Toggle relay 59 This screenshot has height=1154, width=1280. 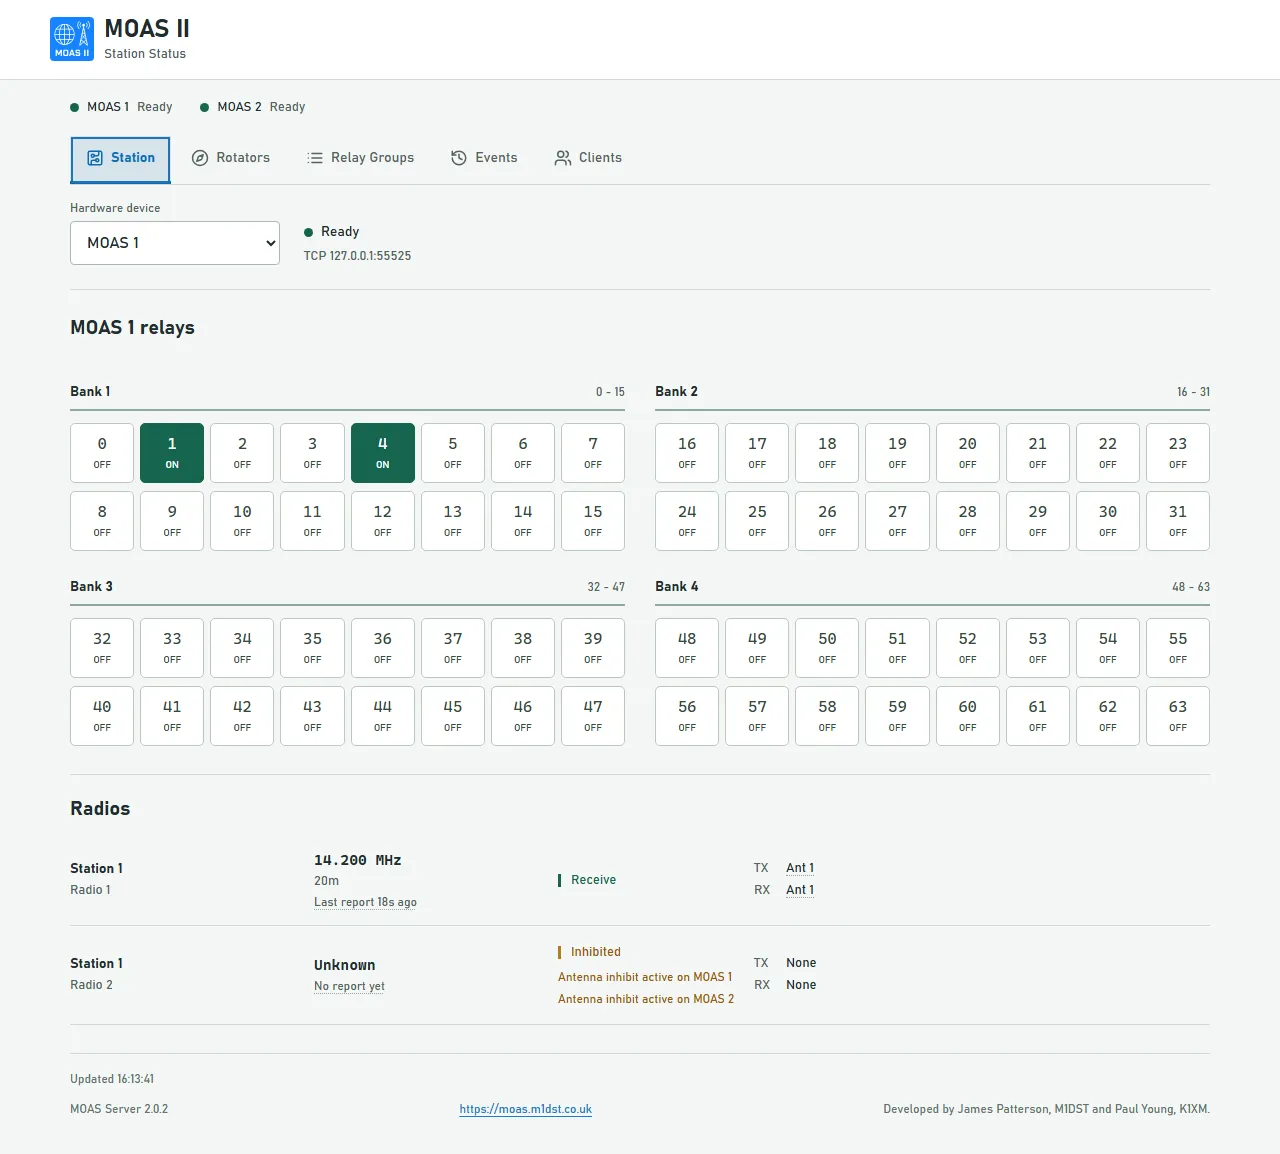click(x=898, y=716)
